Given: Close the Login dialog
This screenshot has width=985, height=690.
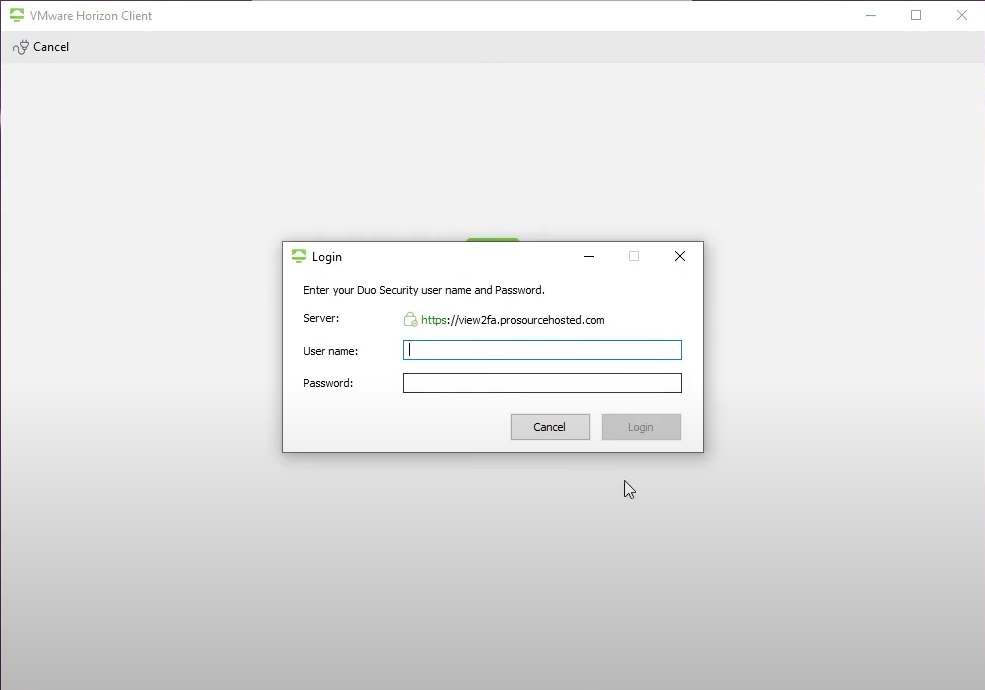Looking at the screenshot, I should click(x=680, y=256).
